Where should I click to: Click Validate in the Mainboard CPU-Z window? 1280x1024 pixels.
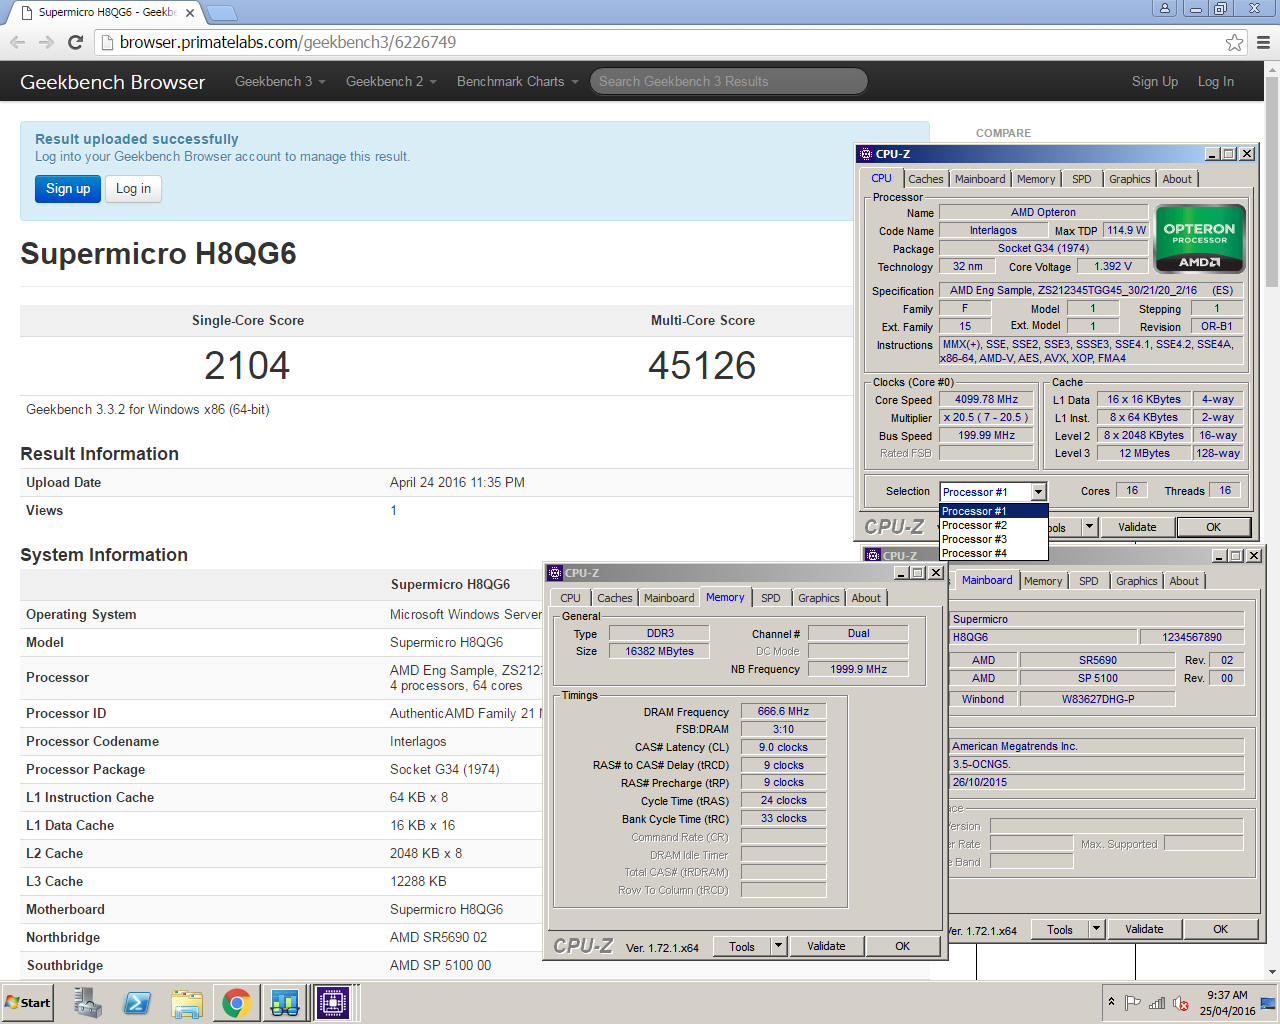[x=1144, y=929]
